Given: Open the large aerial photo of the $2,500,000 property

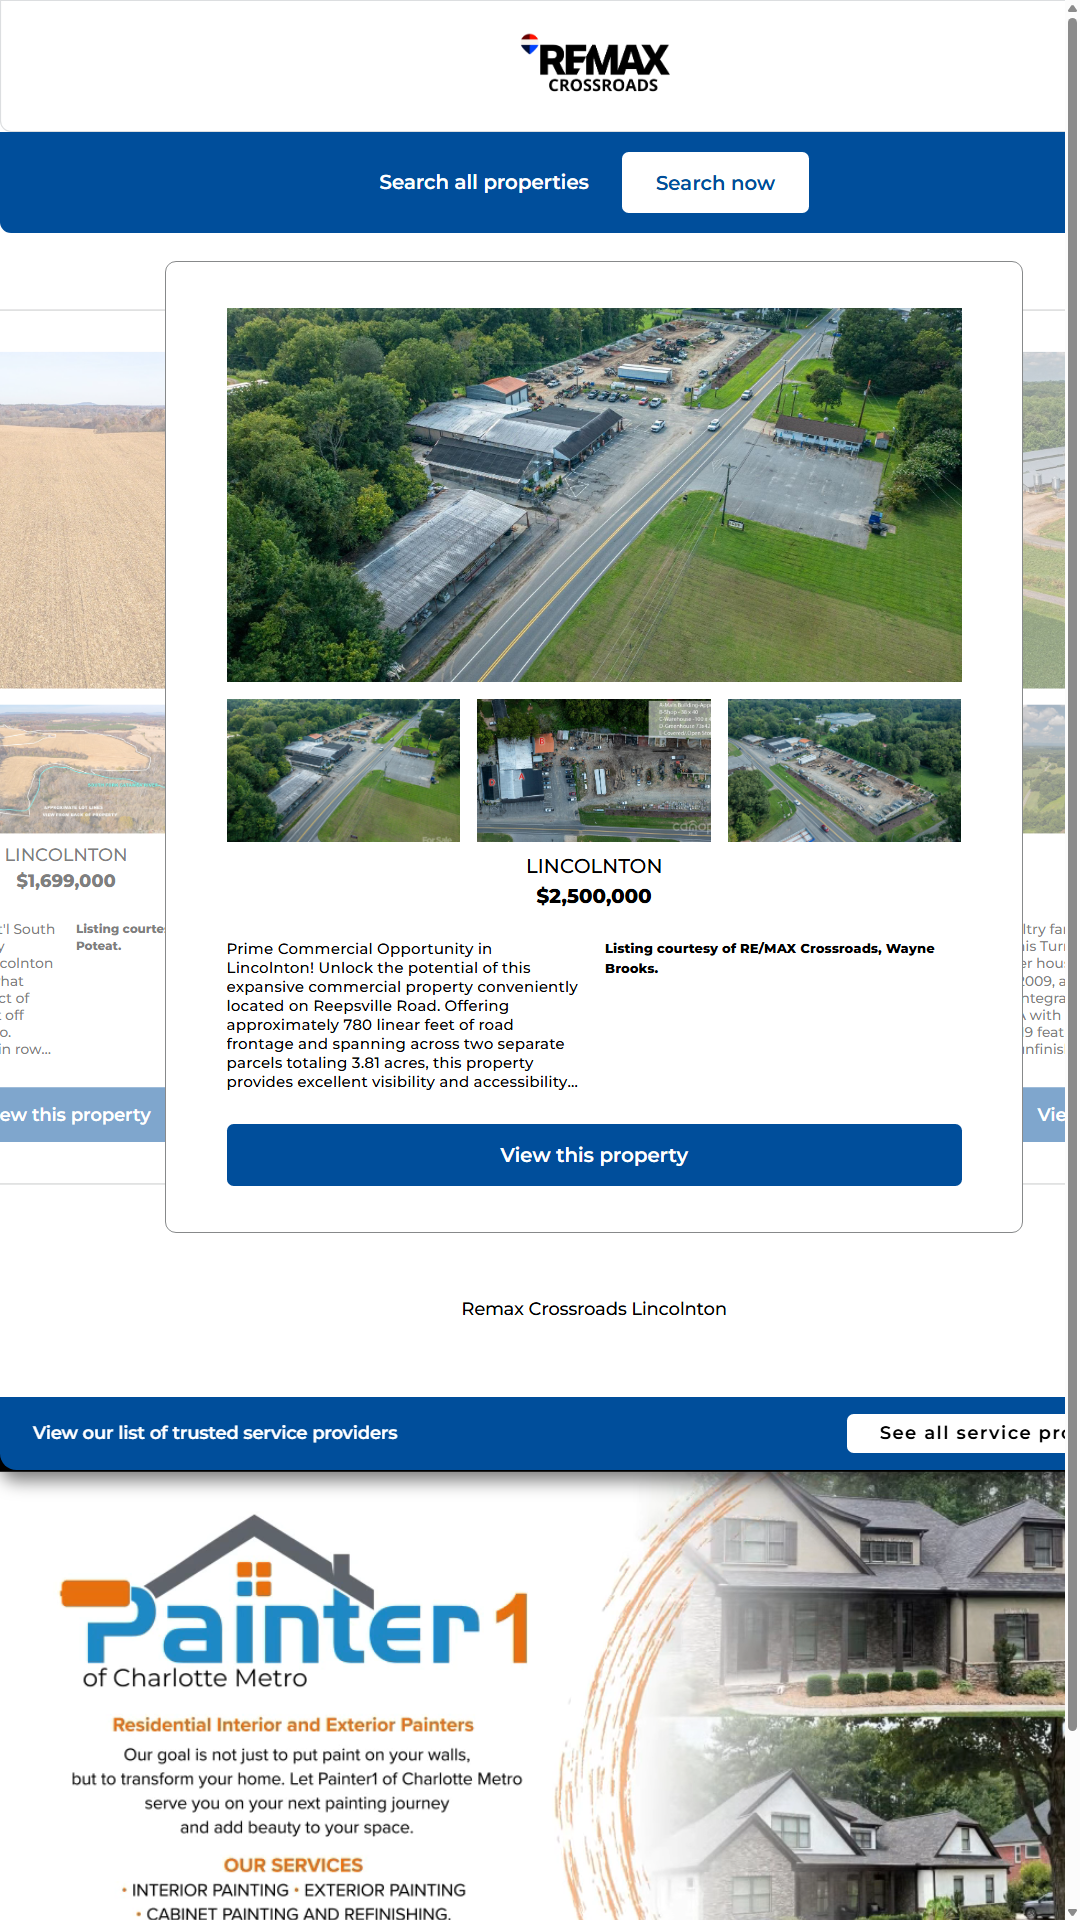Looking at the screenshot, I should (x=594, y=494).
